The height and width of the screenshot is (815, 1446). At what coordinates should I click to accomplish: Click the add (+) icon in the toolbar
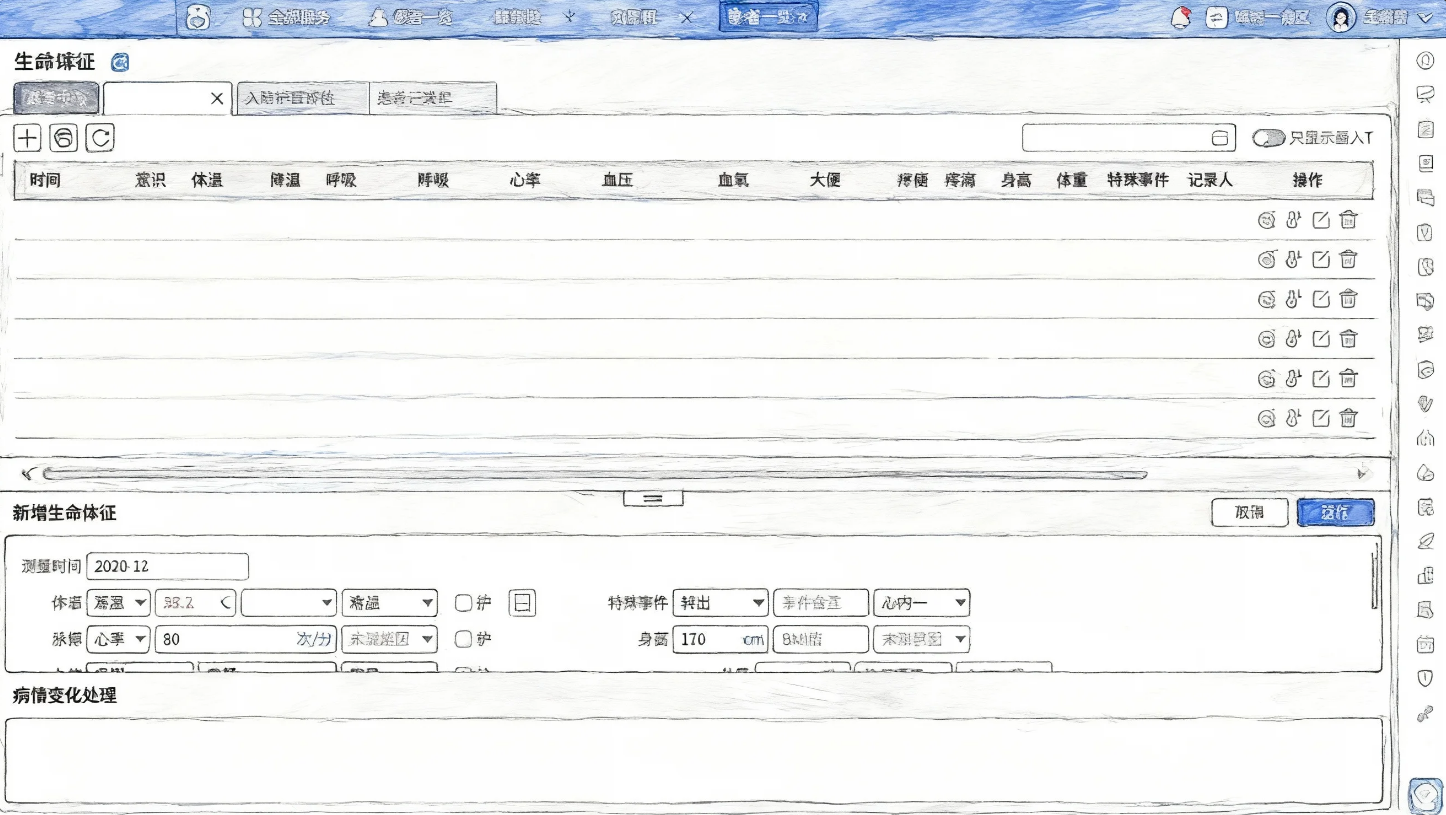point(25,137)
